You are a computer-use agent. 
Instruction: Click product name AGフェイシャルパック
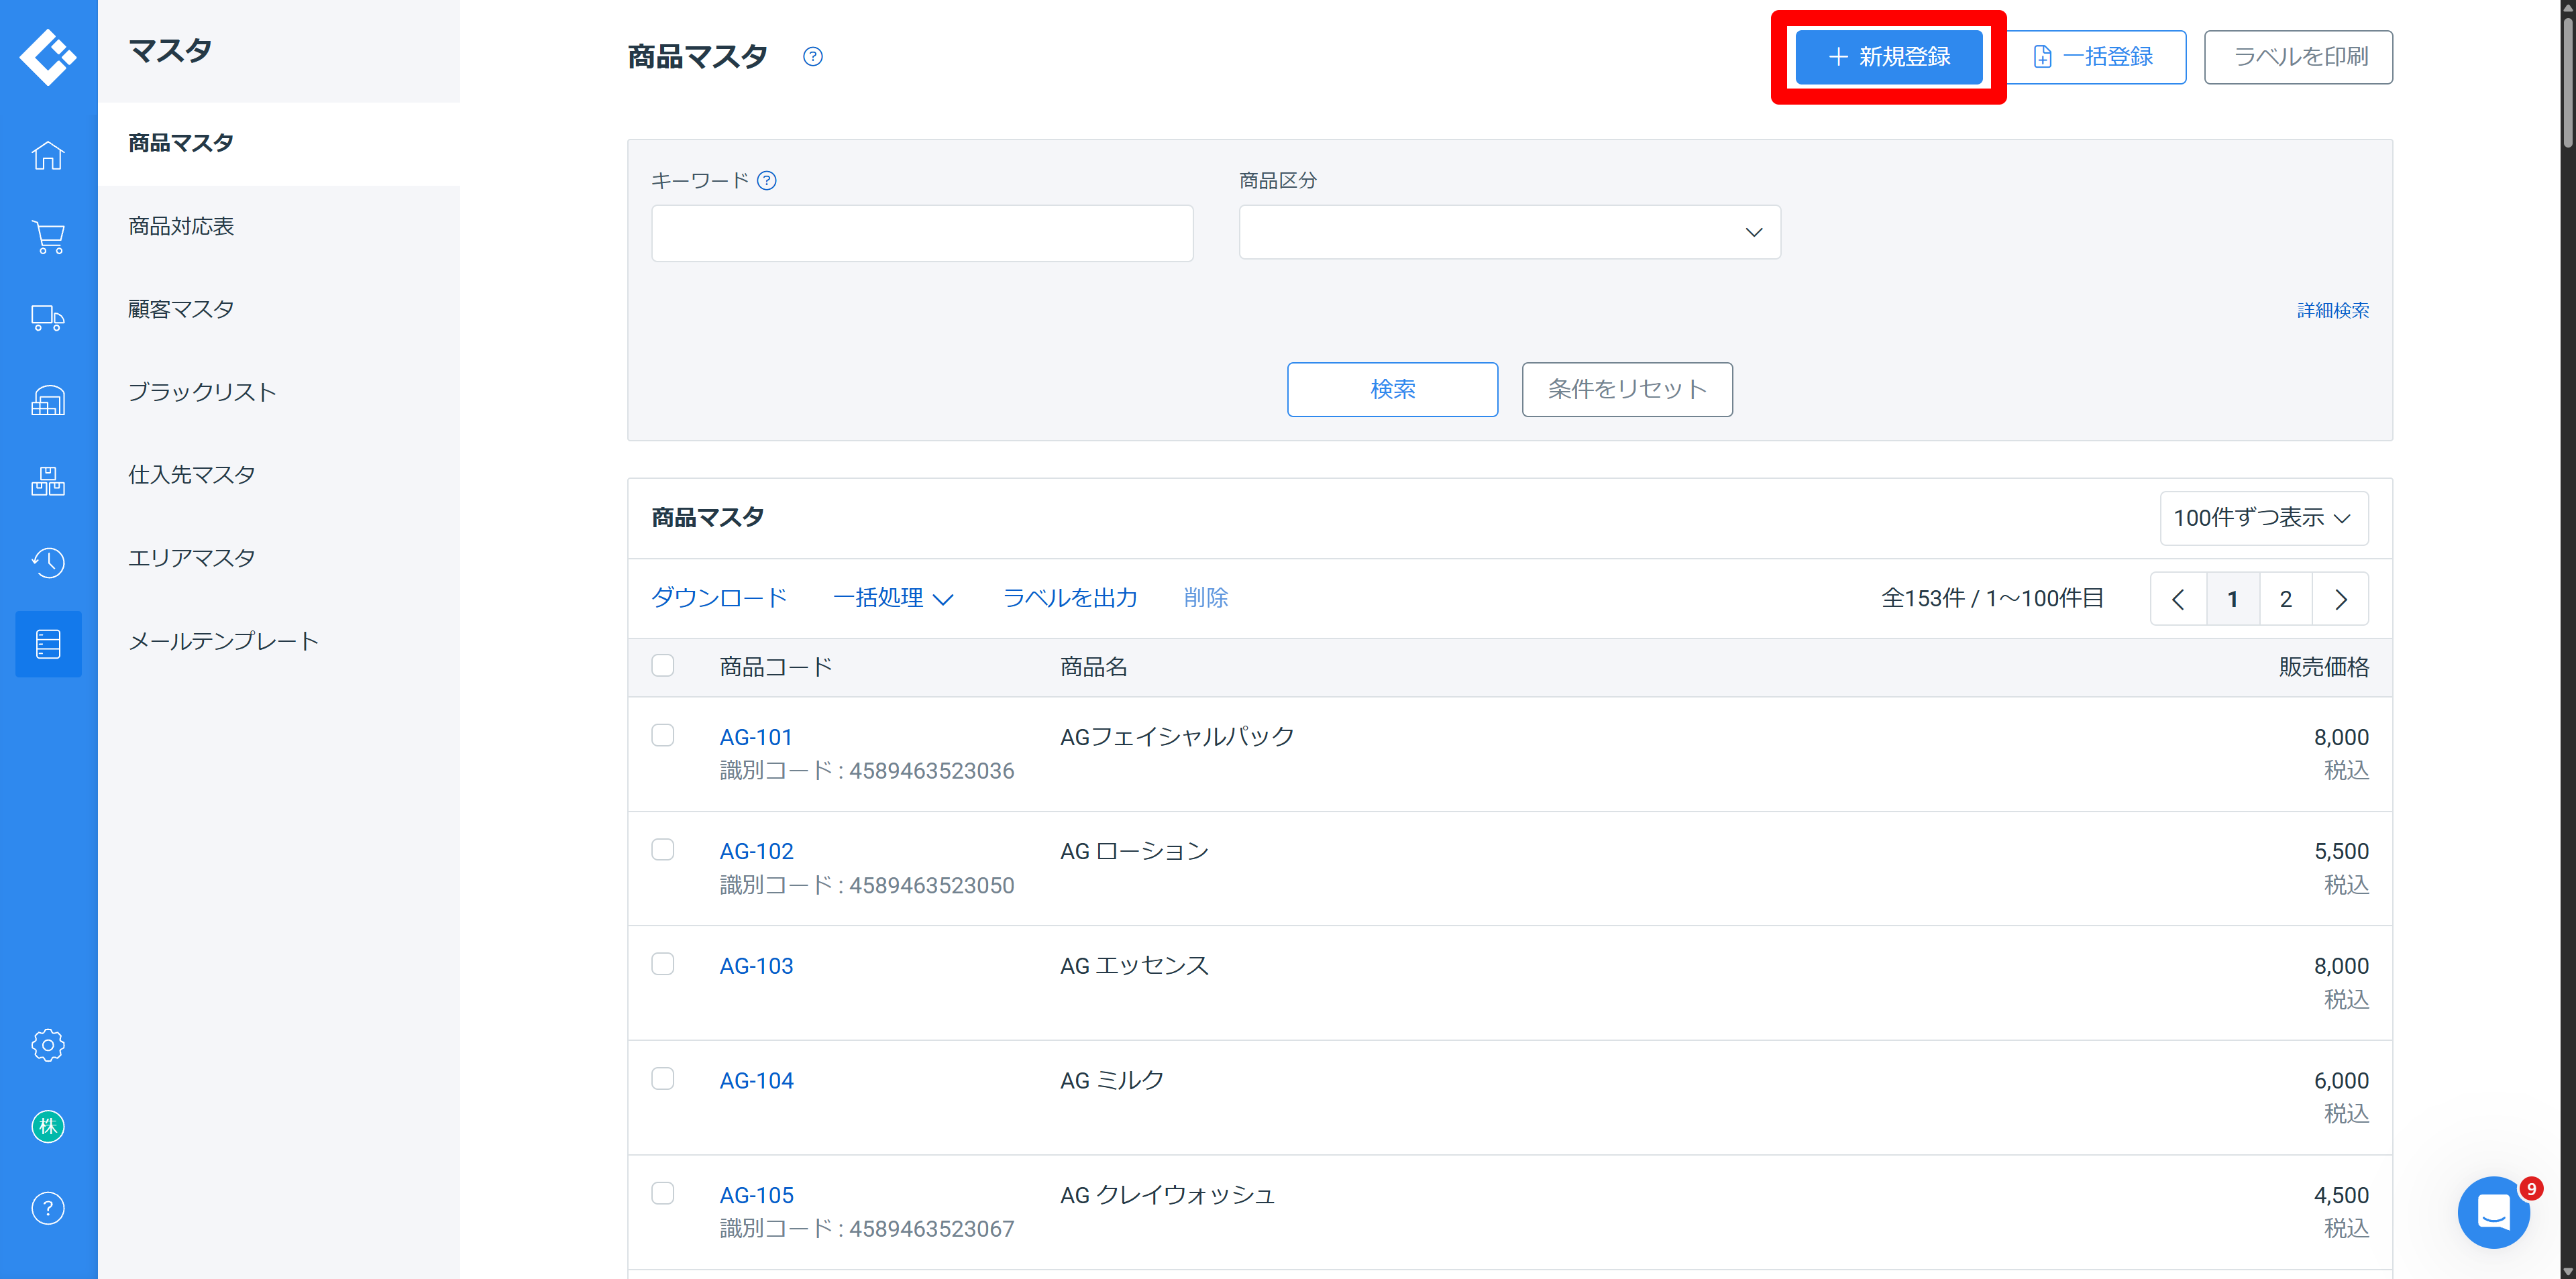coord(1177,737)
